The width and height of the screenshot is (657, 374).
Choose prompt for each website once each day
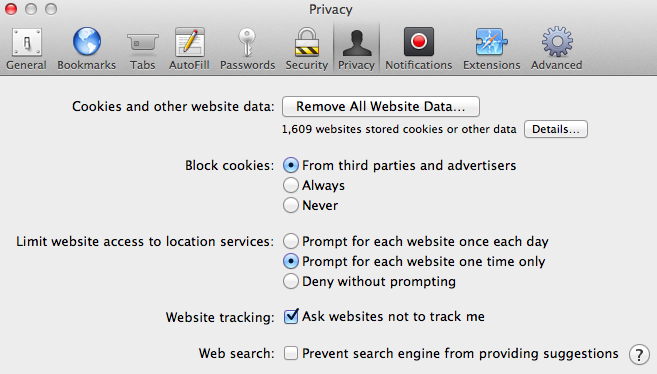tap(291, 241)
